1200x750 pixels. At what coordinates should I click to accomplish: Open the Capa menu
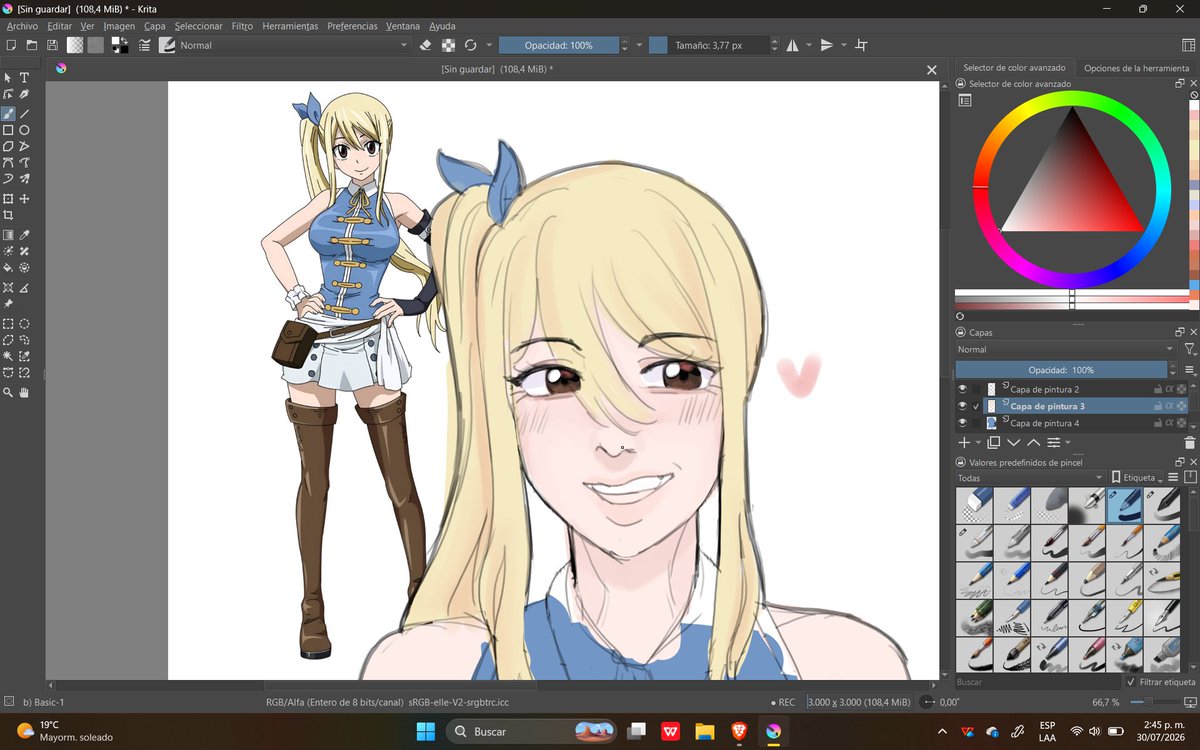[x=154, y=26]
